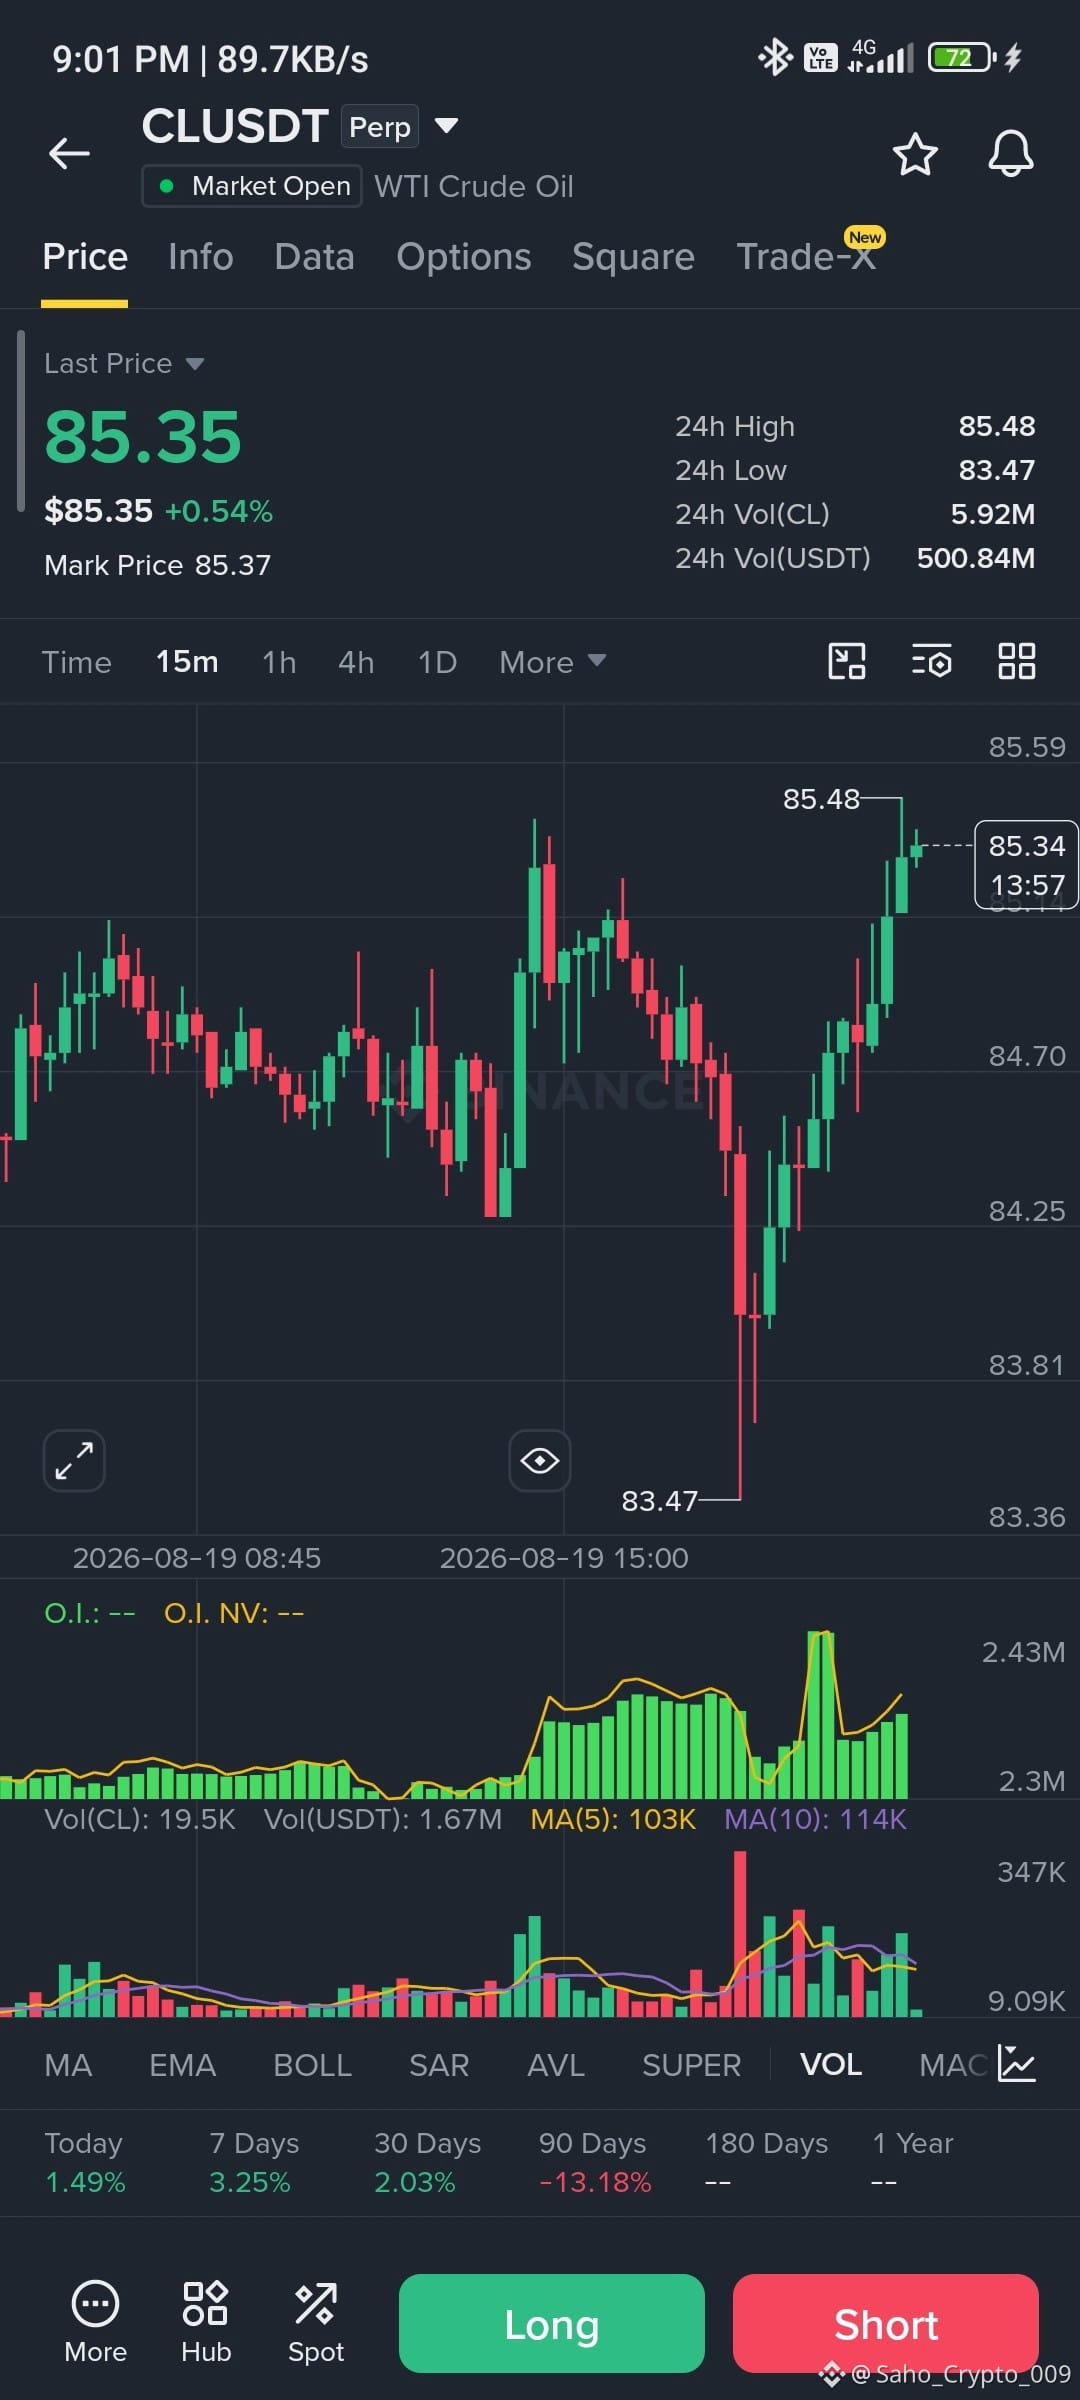Tap the O.I. NV legend label
The width and height of the screenshot is (1080, 2400).
pyautogui.click(x=234, y=1613)
